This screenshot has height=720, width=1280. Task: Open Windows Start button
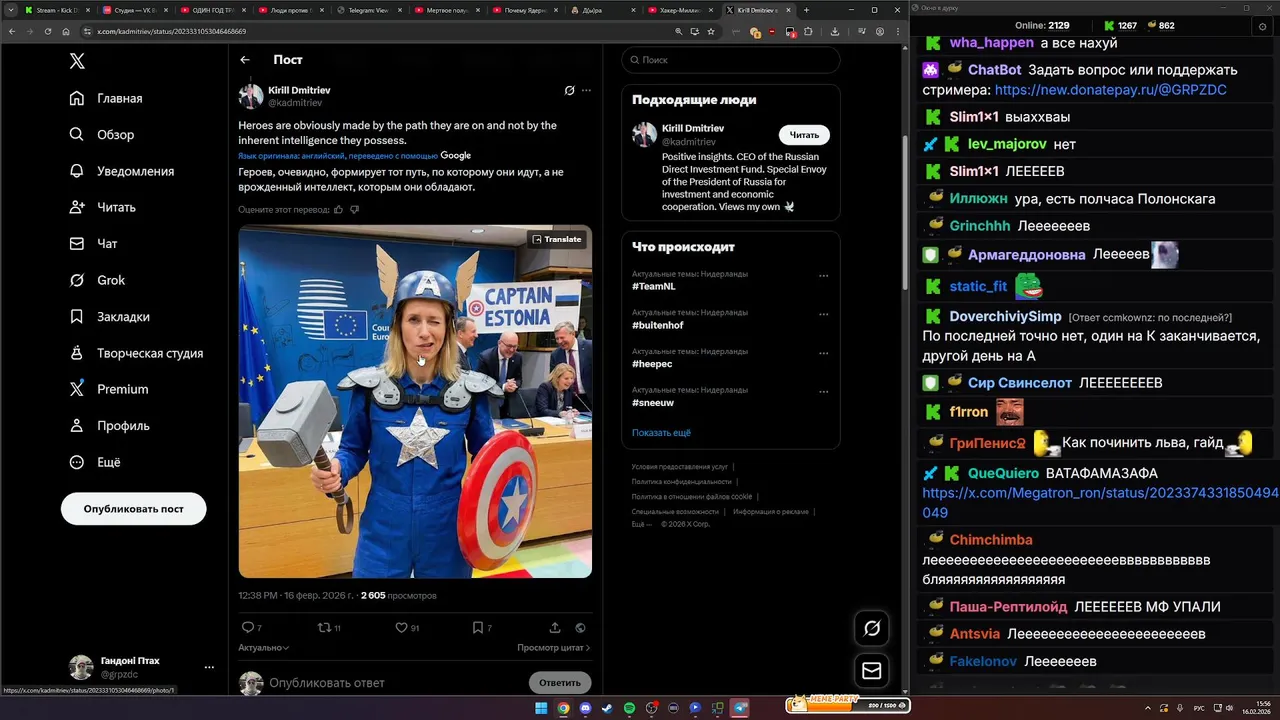pyautogui.click(x=541, y=708)
